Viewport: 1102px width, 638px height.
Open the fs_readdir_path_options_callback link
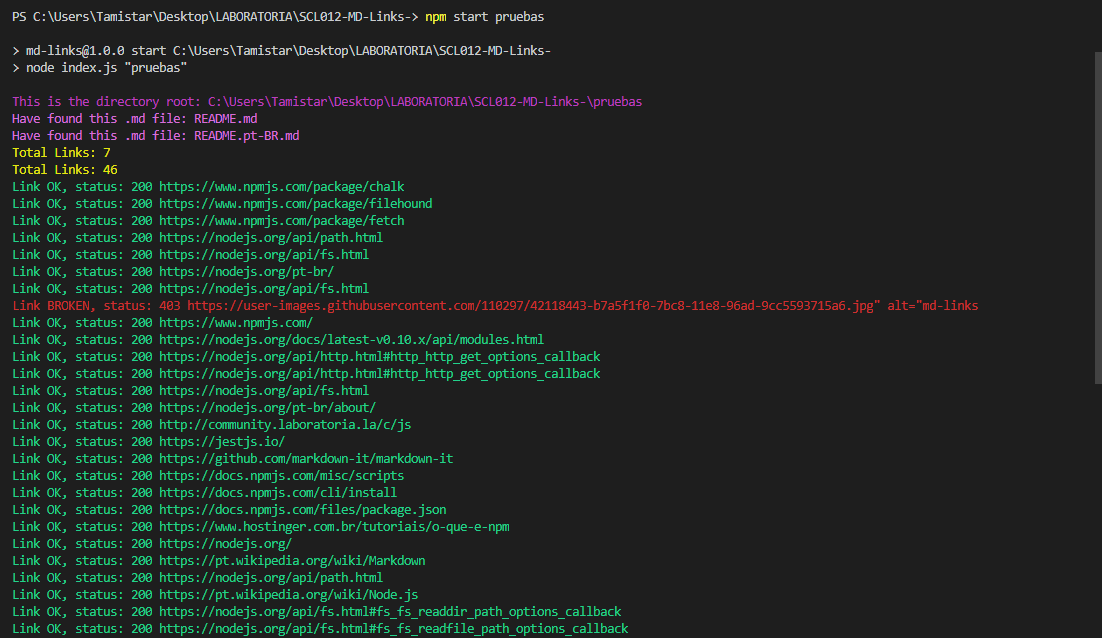(x=390, y=611)
